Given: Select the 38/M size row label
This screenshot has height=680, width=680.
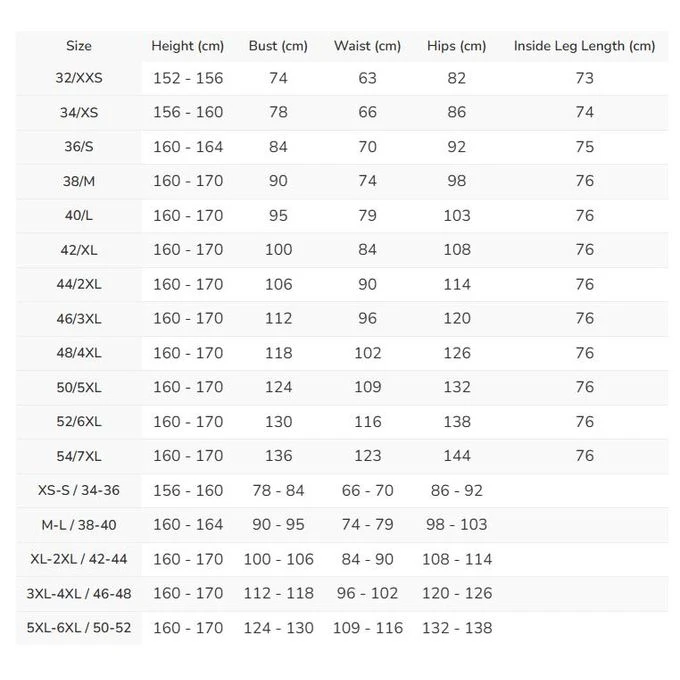Looking at the screenshot, I should [x=79, y=181].
